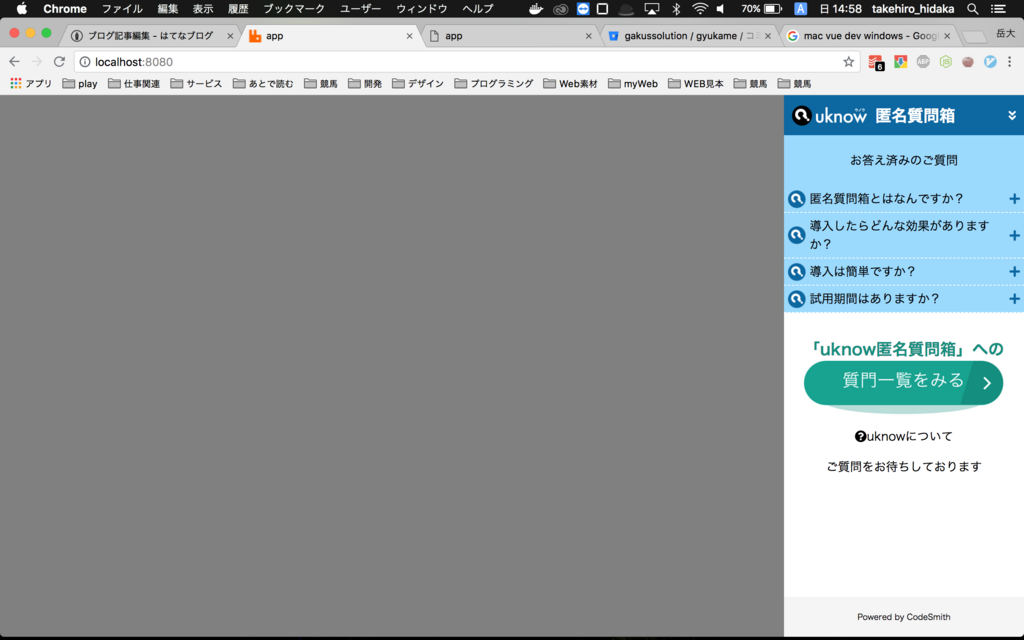Open the プログラミング bookmark folder
This screenshot has width=1024, height=640.
(x=494, y=84)
